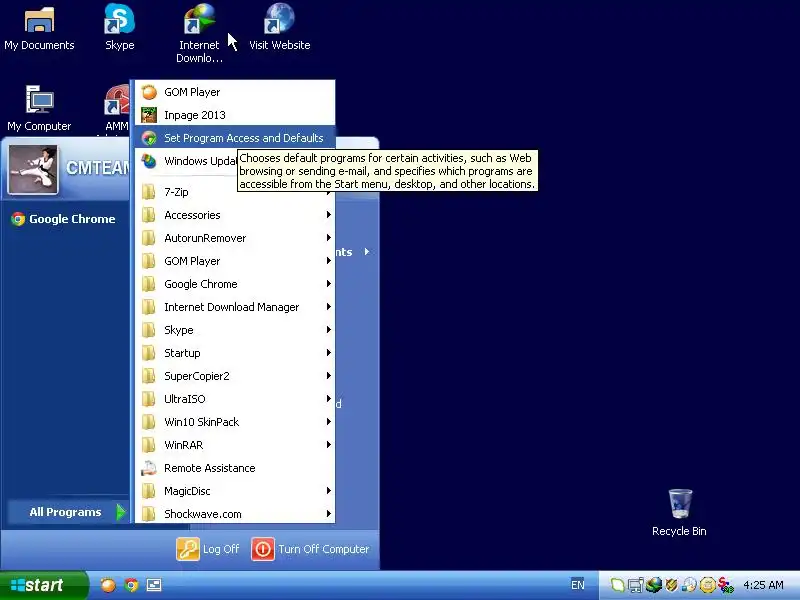Open the UltraISO program folder
Screen dimensions: 800x600
pyautogui.click(x=235, y=399)
